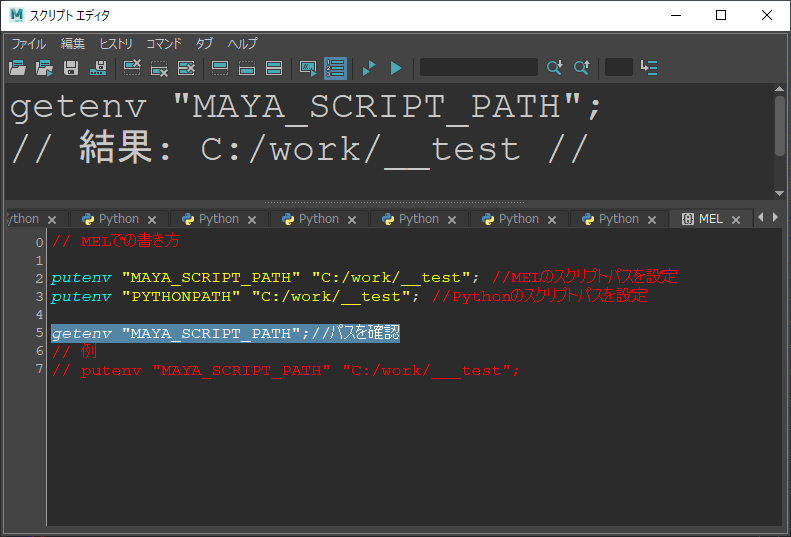Click the search down magnifier icon
Viewport: 791px width, 537px height.
pyautogui.click(x=554, y=68)
